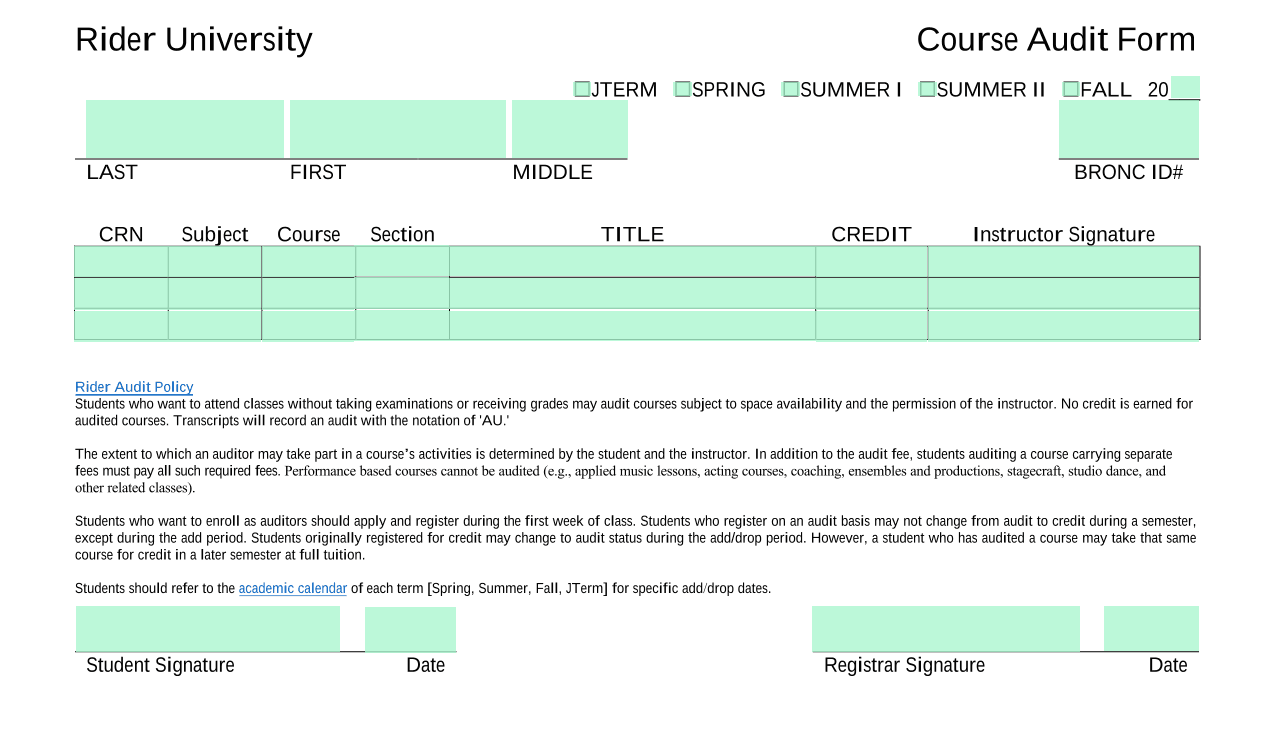This screenshot has height=750, width=1275.
Task: Tick the SUMMER II checkbox
Action: 927,89
